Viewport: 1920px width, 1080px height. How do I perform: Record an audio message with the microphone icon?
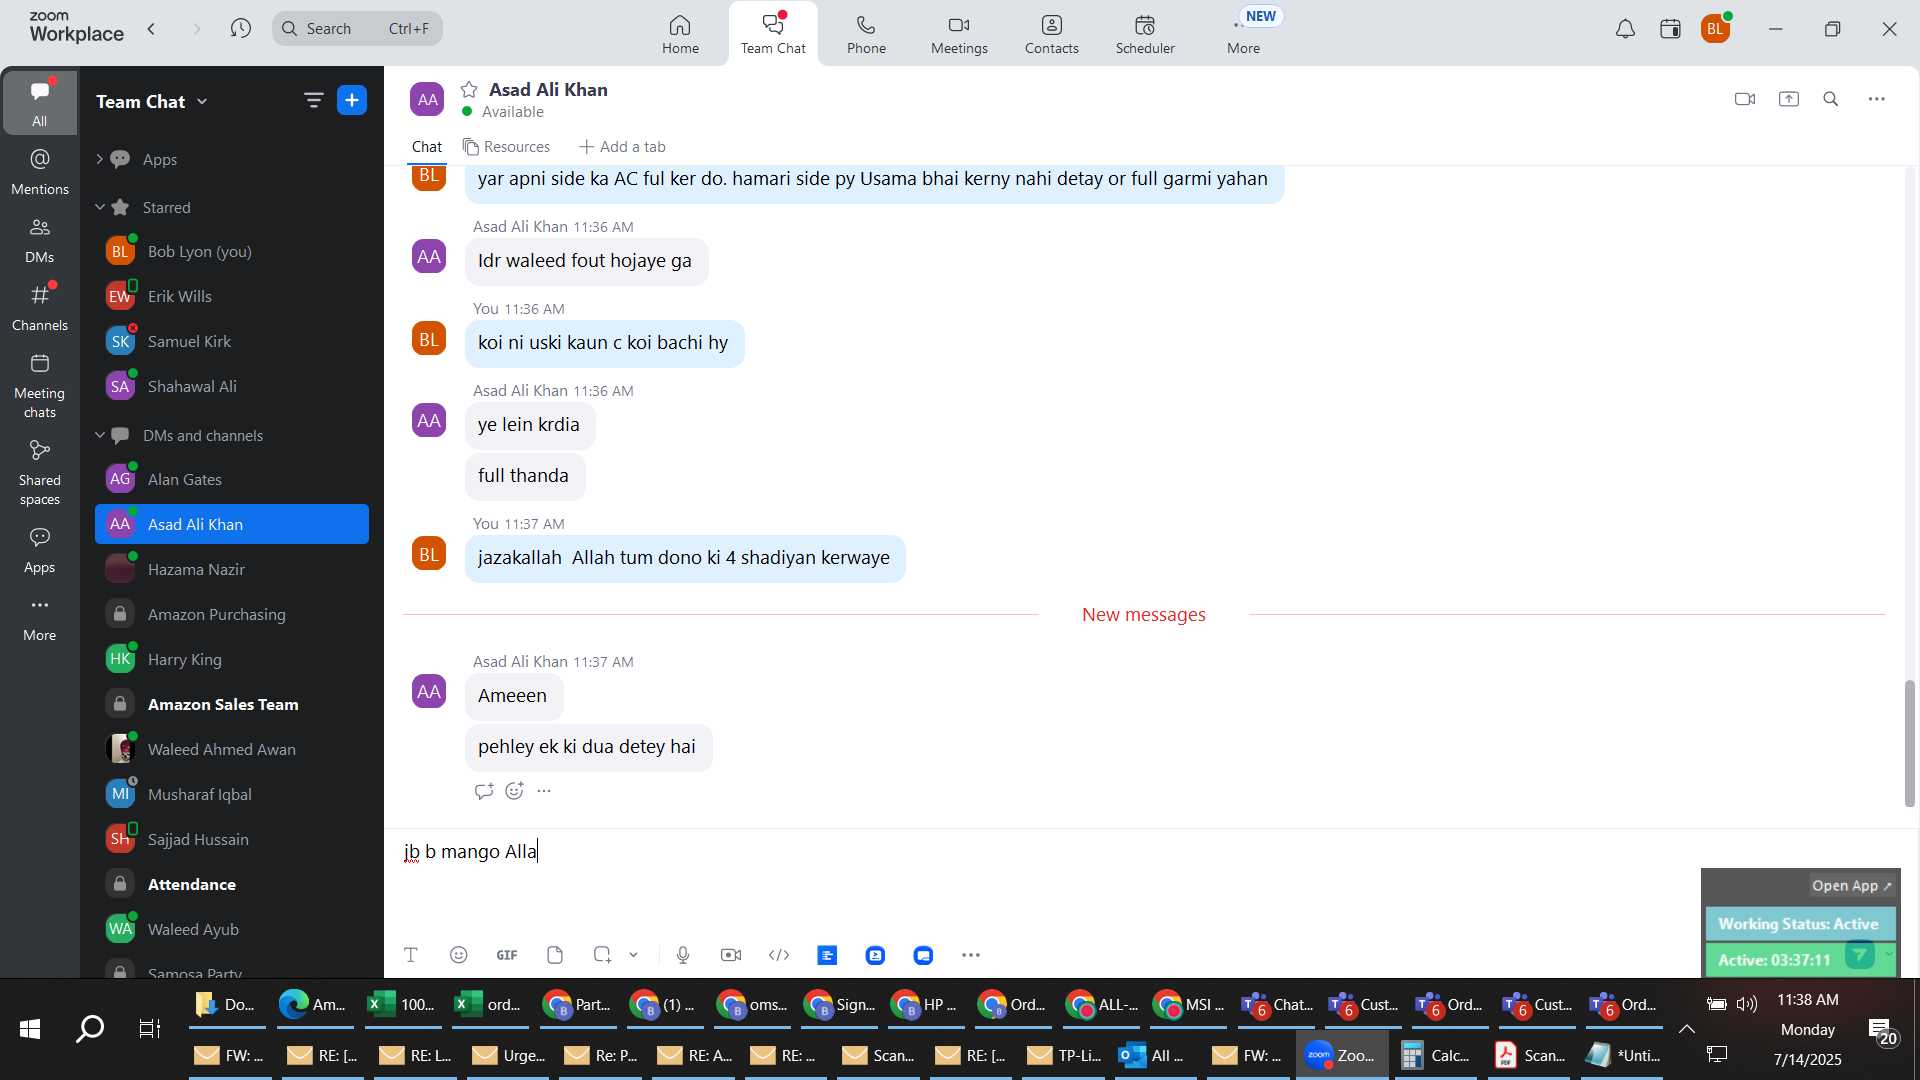tap(683, 956)
